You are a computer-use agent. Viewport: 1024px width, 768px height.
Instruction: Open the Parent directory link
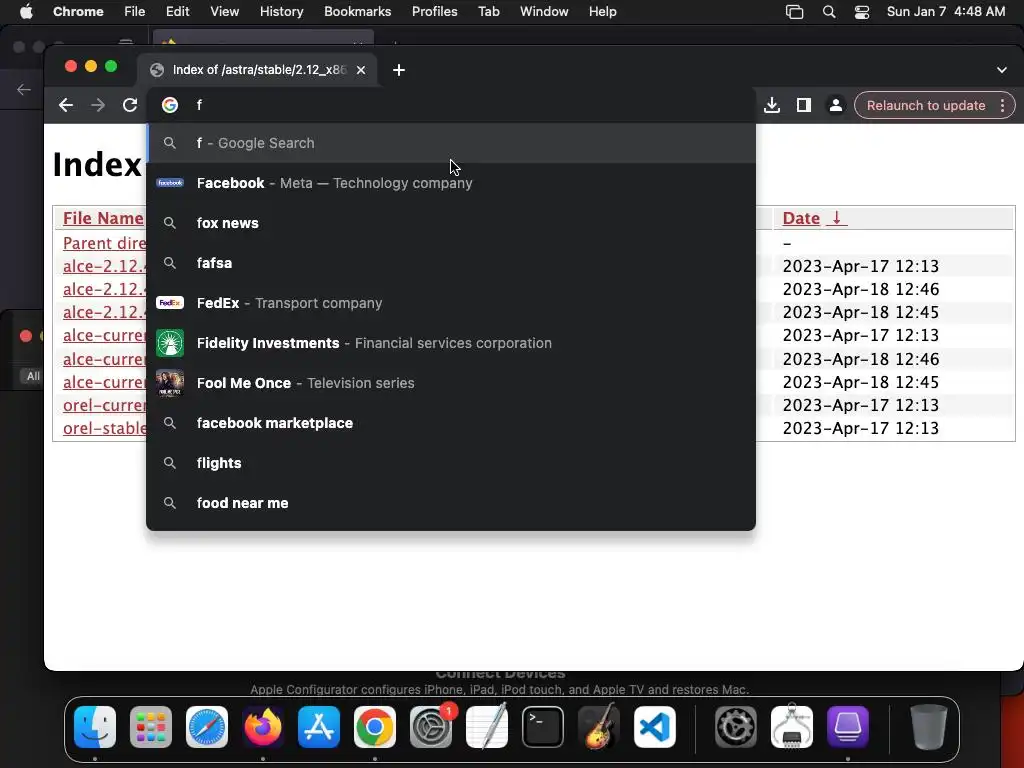pyautogui.click(x=104, y=243)
